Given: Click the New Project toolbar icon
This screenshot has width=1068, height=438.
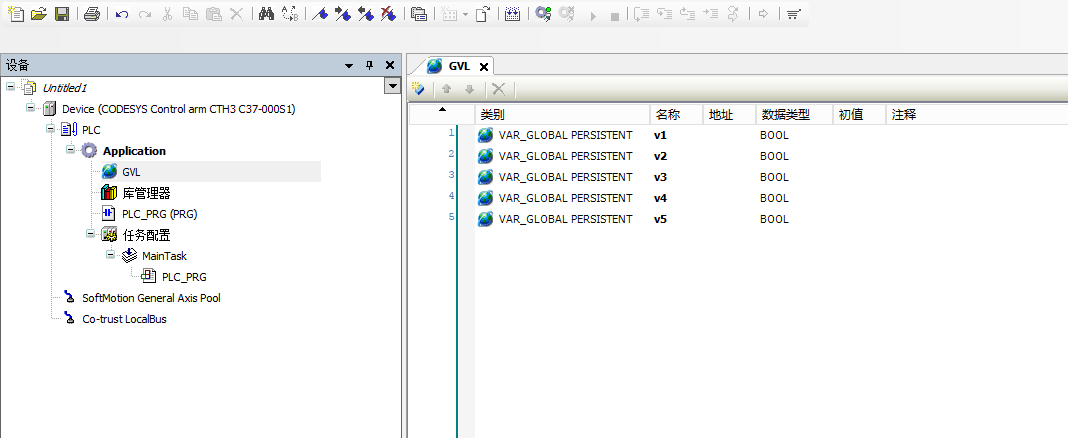Looking at the screenshot, I should (16, 14).
